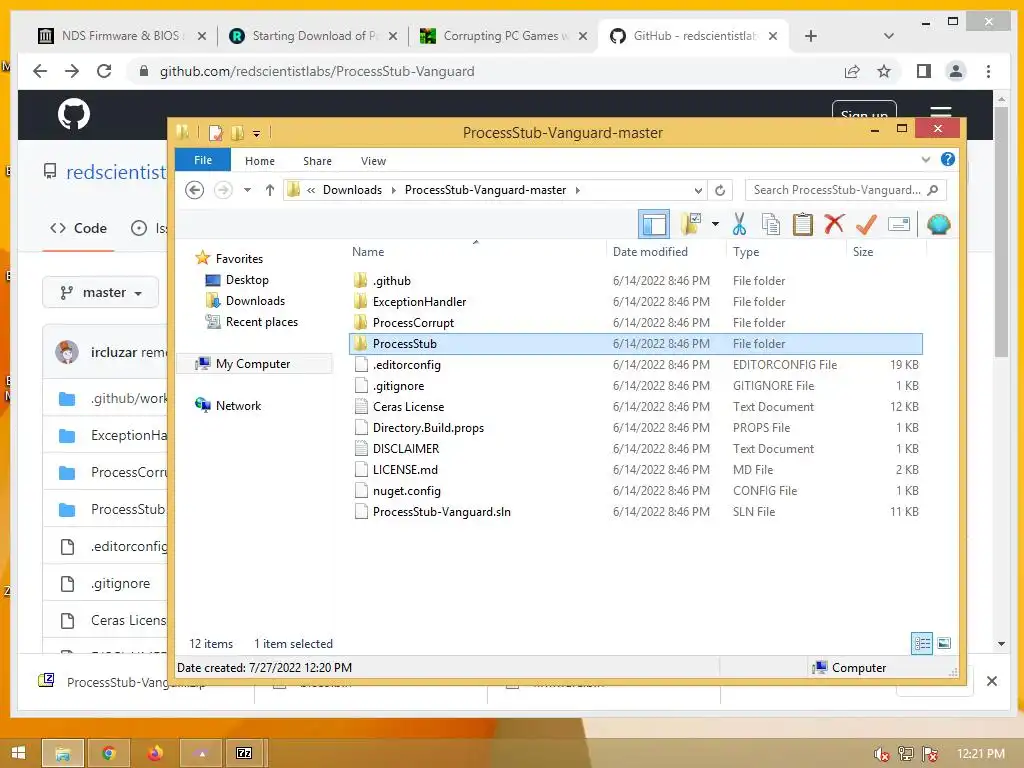Click Downloads in the address breadcrumb
The height and width of the screenshot is (768, 1024).
(352, 190)
